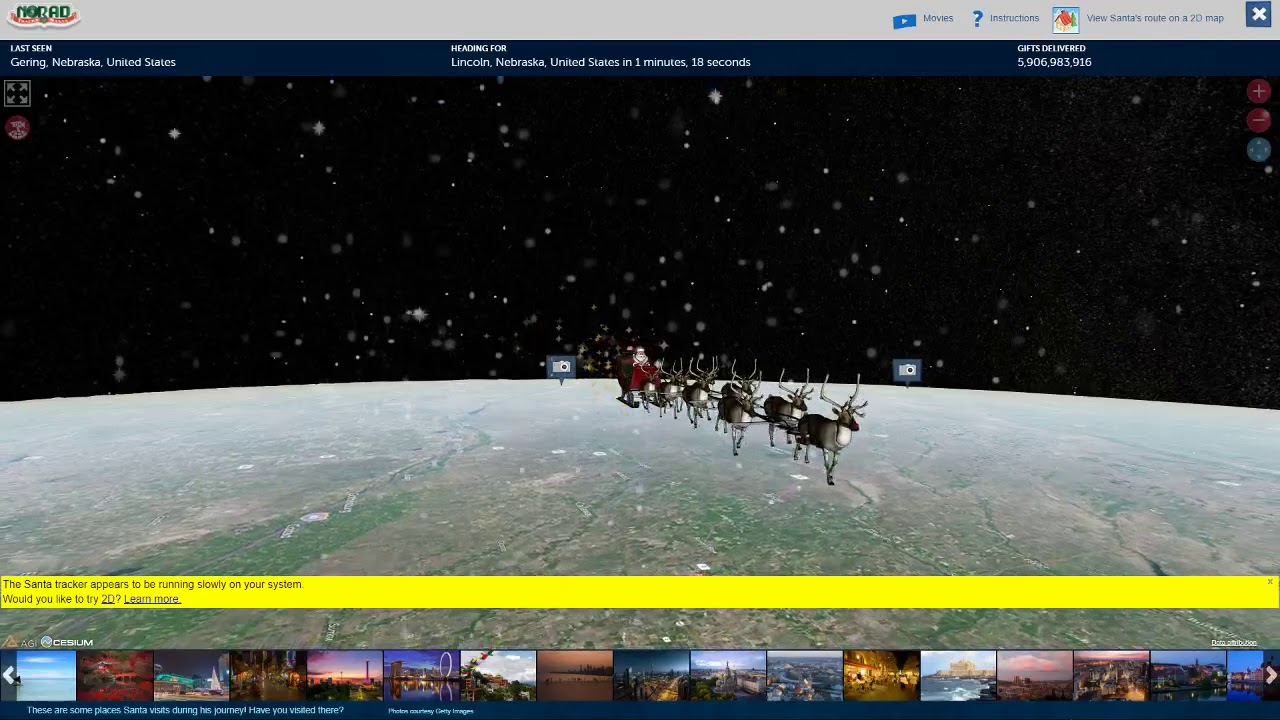This screenshot has width=1280, height=720.
Task: Close the tracker with the X button
Action: pos(1258,14)
